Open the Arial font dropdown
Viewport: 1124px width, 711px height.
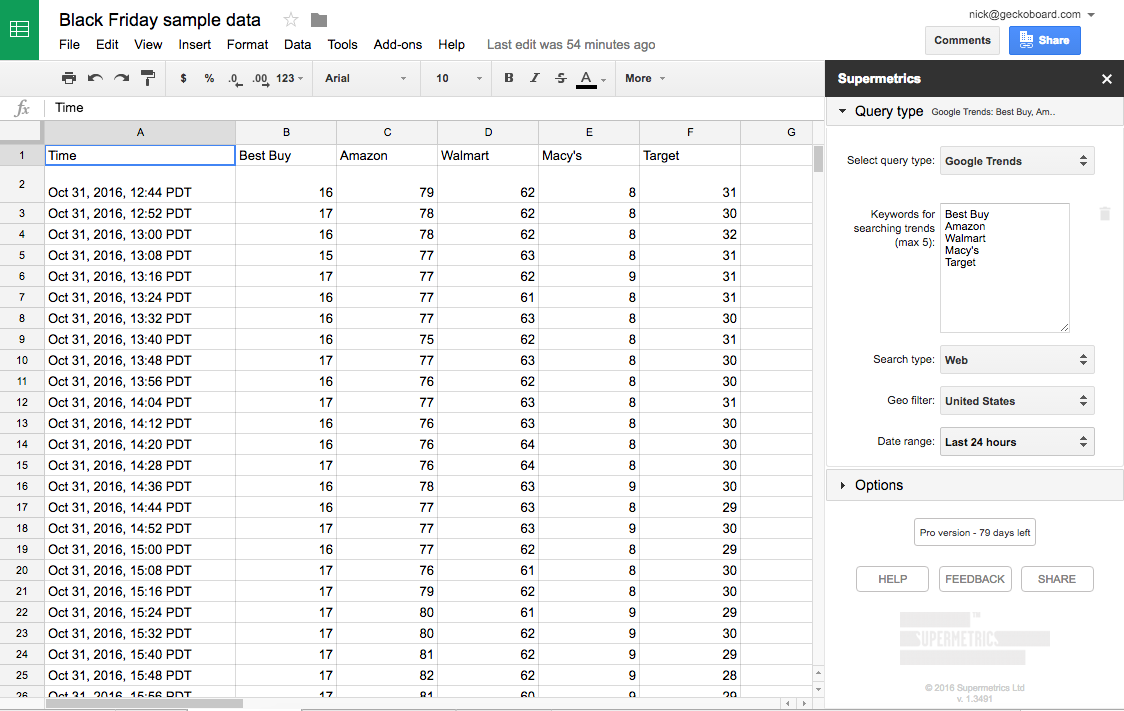point(366,78)
